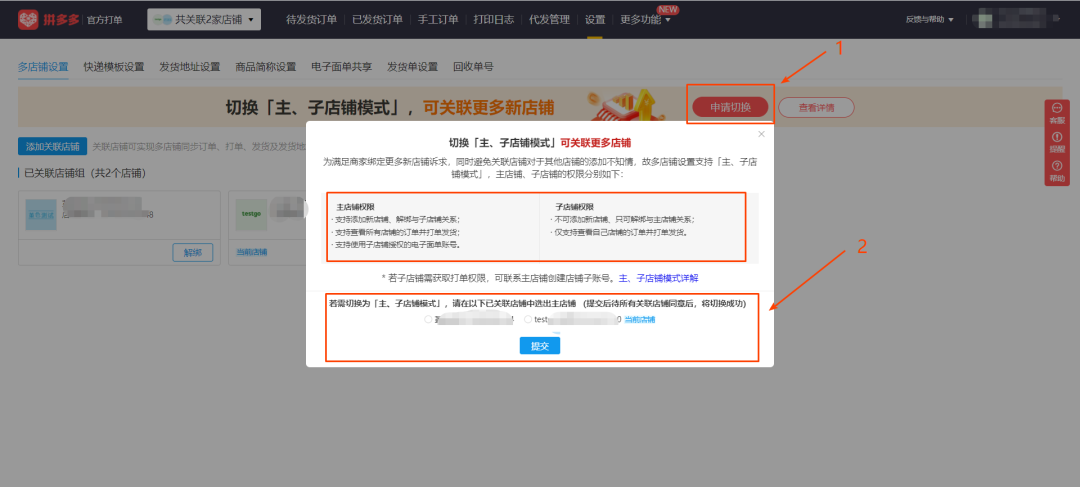Expand the 共关联2家店铺 store dropdown
The width and height of the screenshot is (1080, 487).
(x=204, y=20)
